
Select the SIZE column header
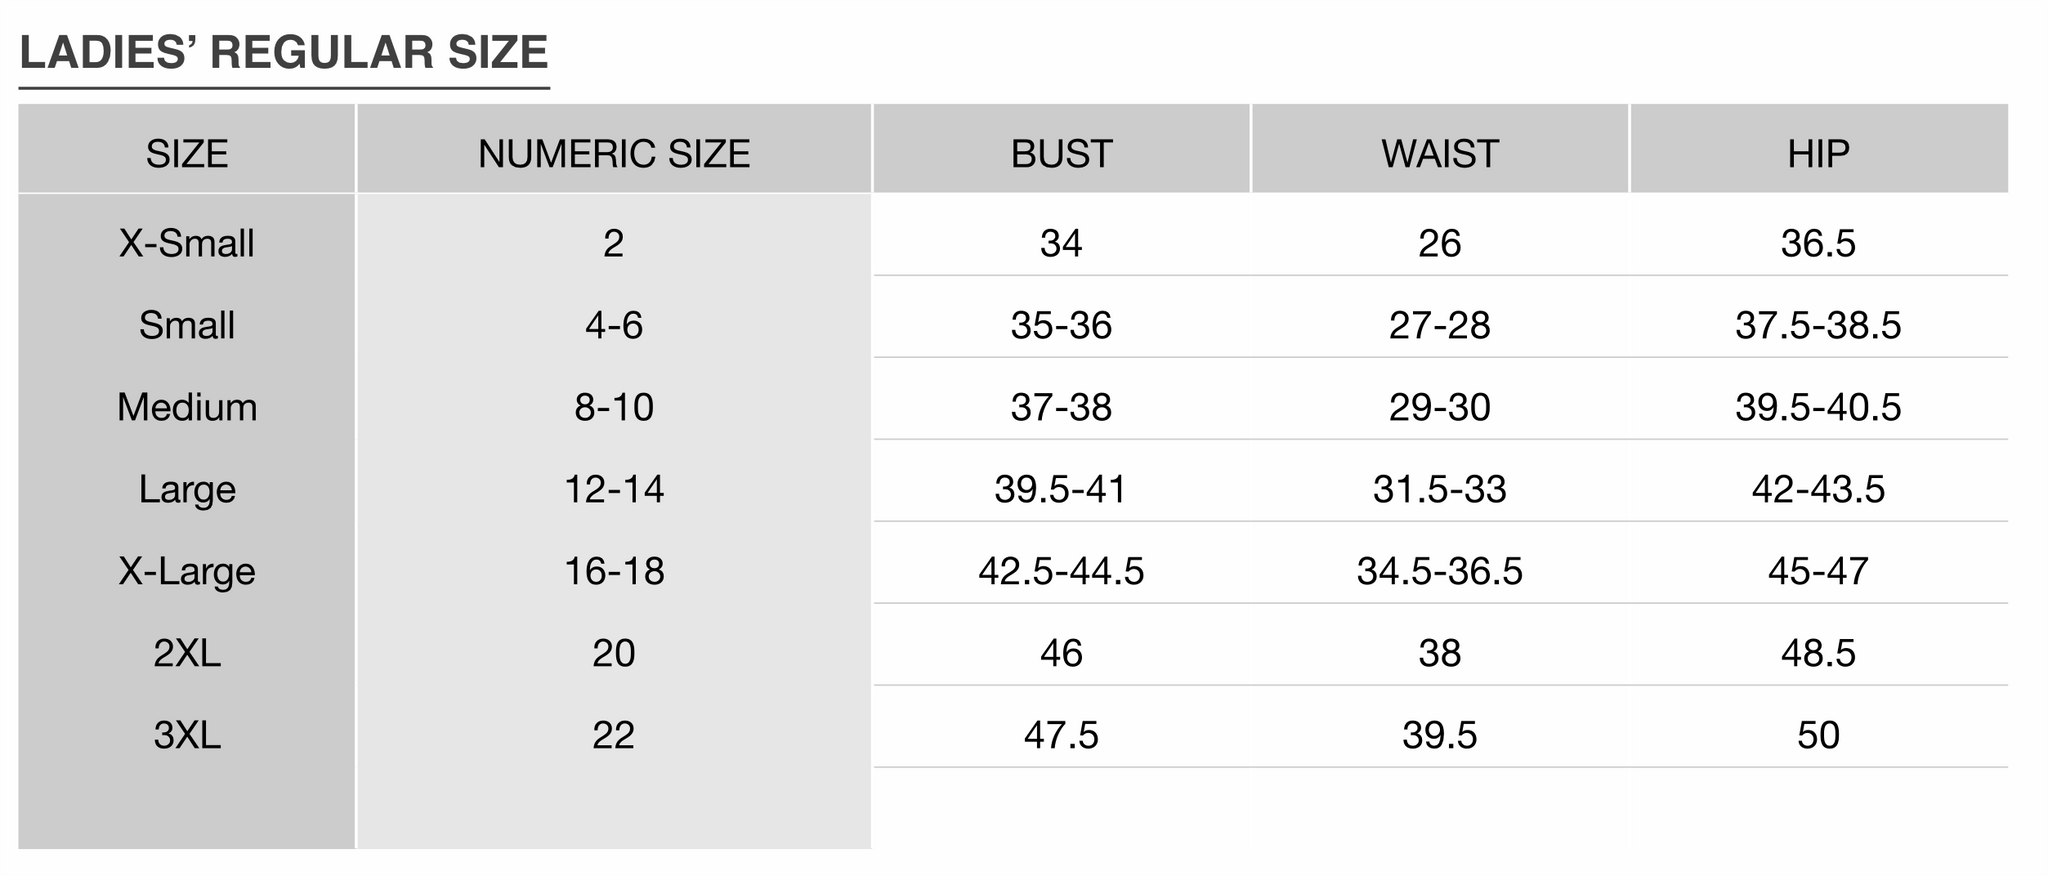[x=187, y=154]
